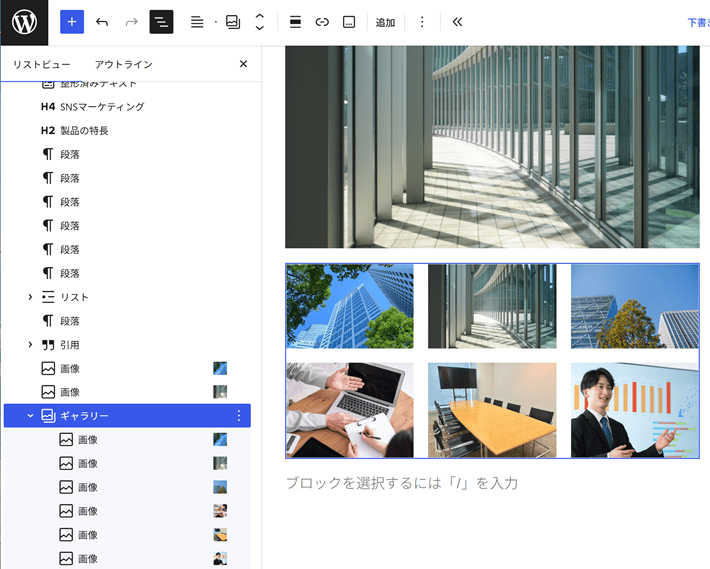Undo the last change
Image resolution: width=710 pixels, height=569 pixels.
(x=102, y=22)
